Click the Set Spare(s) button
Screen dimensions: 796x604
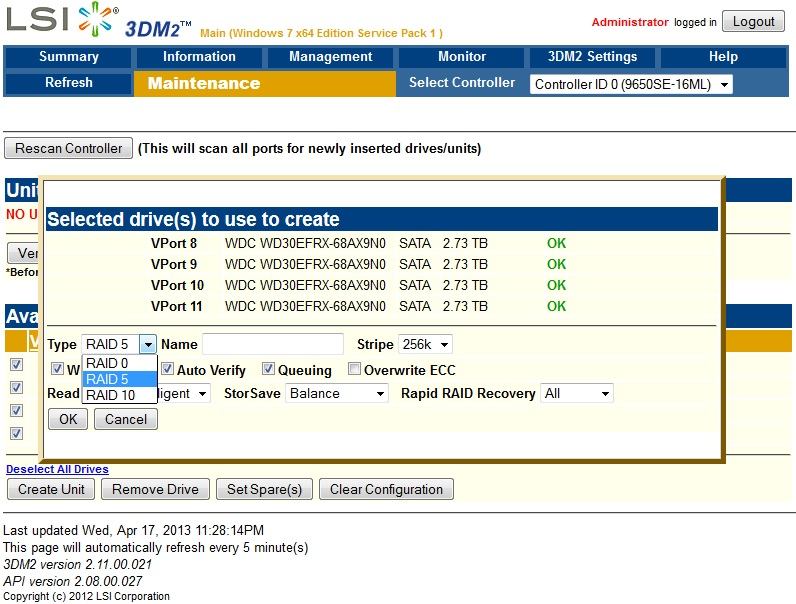(x=264, y=489)
